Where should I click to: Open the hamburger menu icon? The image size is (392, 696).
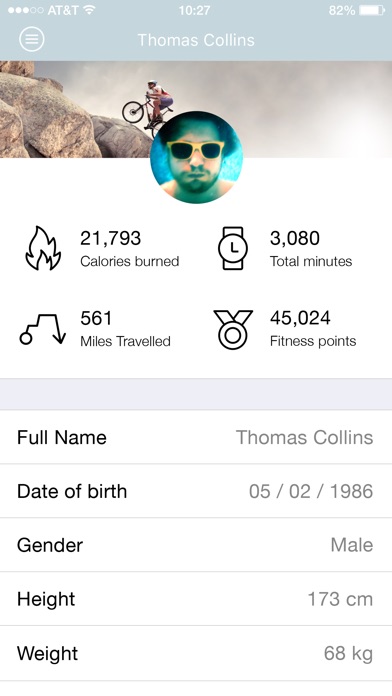click(x=32, y=40)
